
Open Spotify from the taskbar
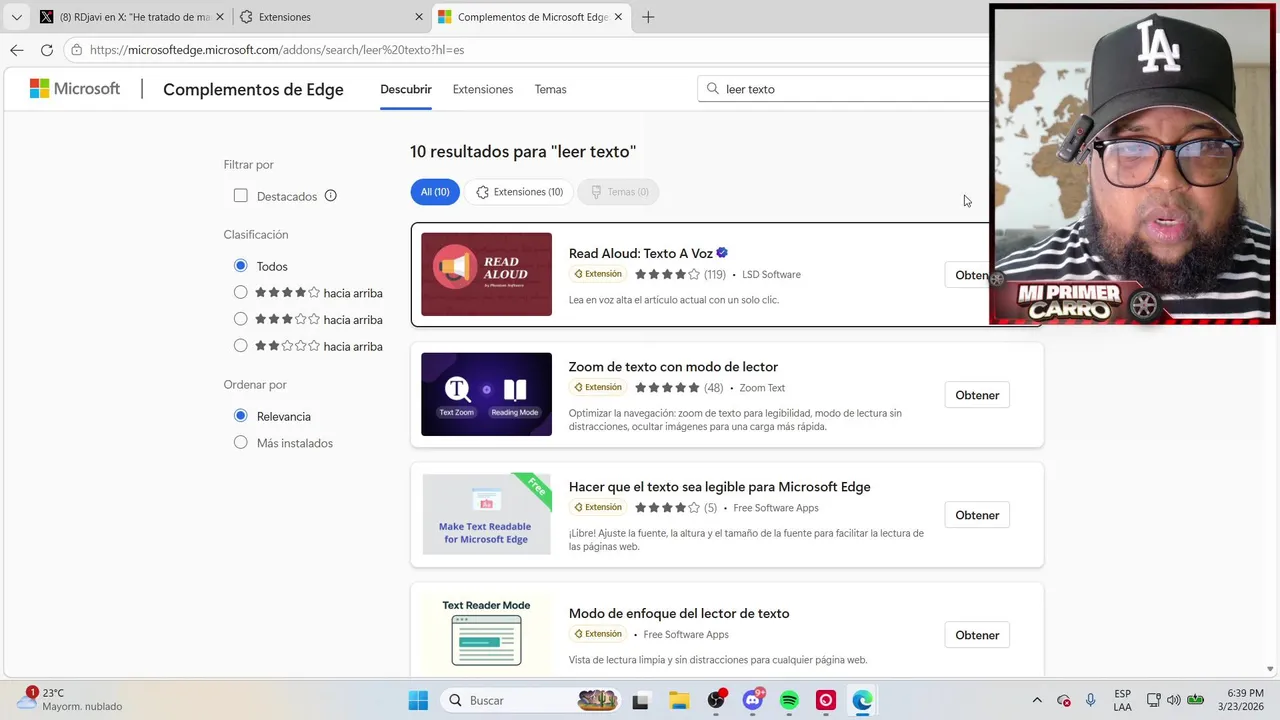click(789, 700)
